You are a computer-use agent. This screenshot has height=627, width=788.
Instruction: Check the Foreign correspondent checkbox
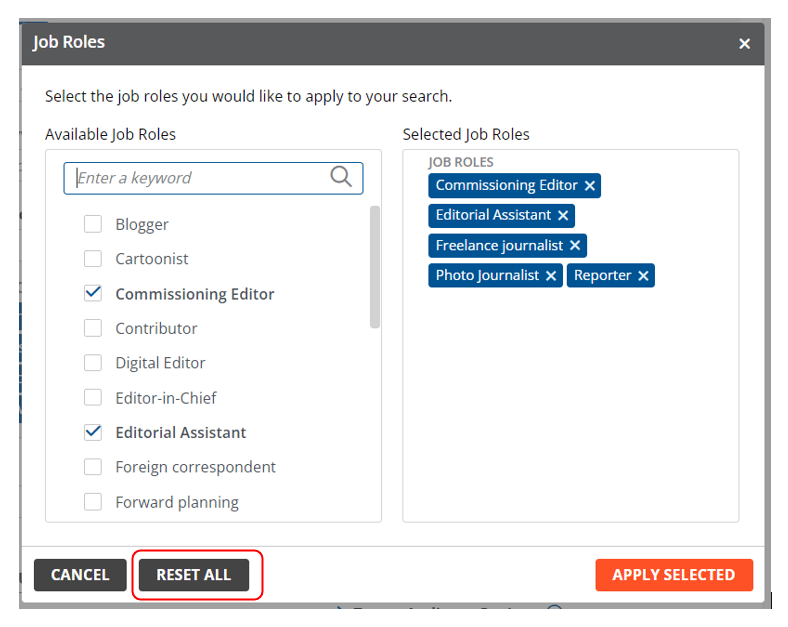(x=93, y=467)
